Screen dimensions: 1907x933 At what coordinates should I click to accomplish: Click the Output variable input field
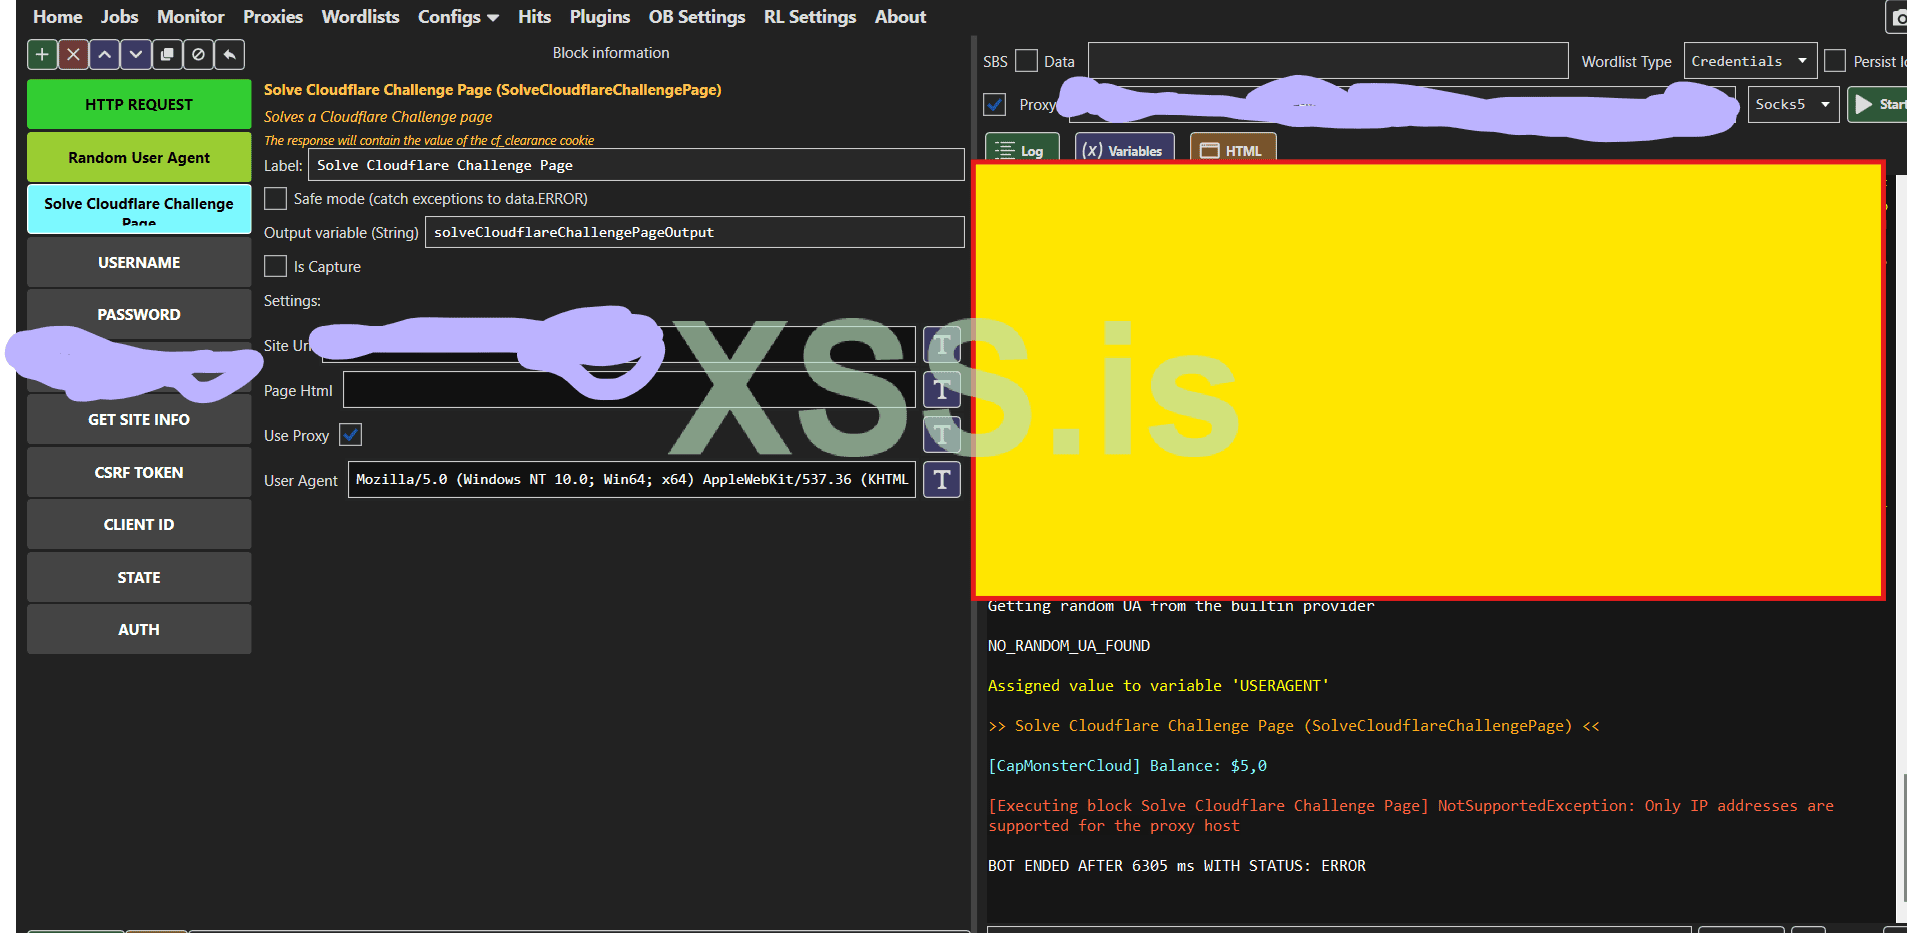click(x=694, y=232)
